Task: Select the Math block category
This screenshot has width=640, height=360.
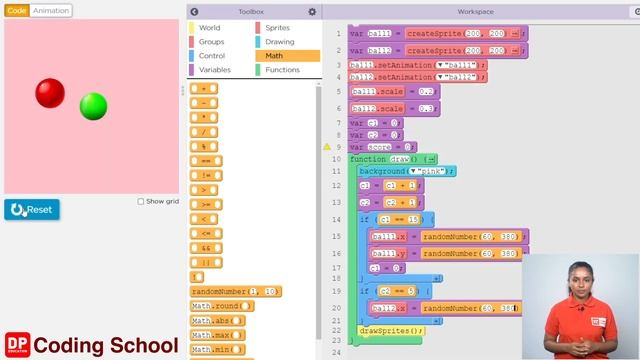Action: 288,56
